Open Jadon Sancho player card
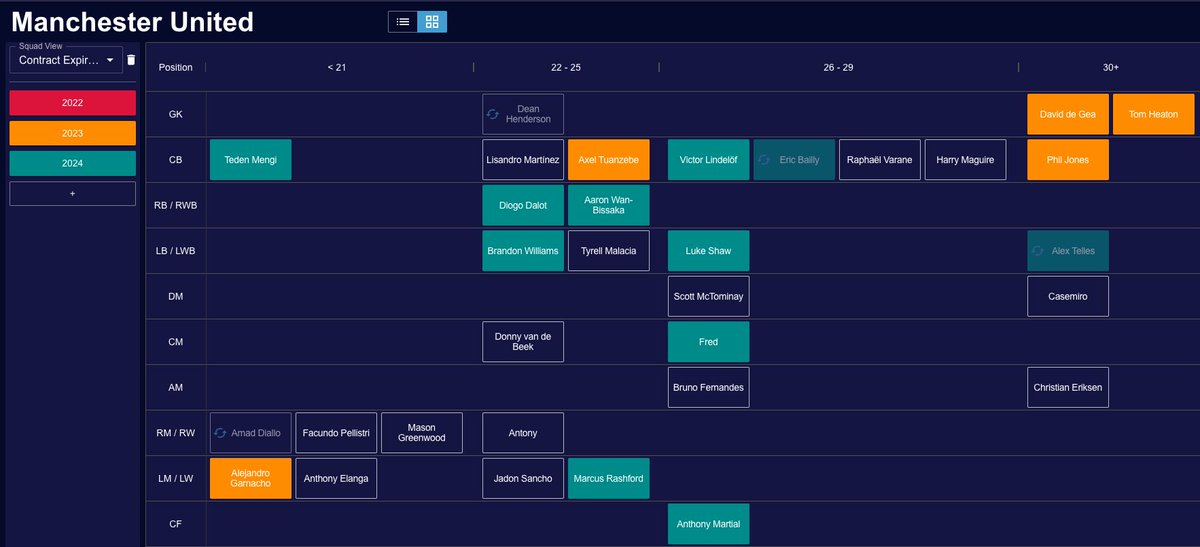Viewport: 1200px width, 547px height. coord(523,478)
